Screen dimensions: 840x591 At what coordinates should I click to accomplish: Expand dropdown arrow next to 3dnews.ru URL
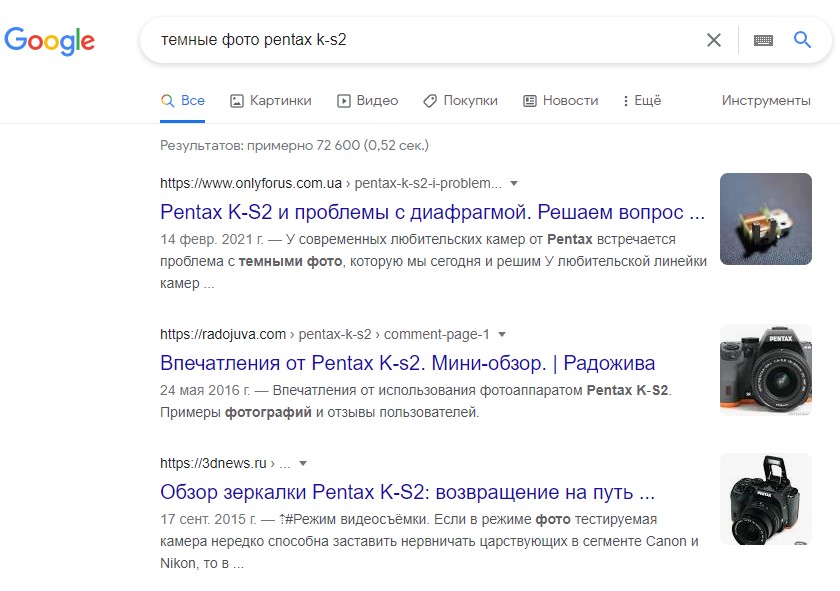click(x=303, y=464)
